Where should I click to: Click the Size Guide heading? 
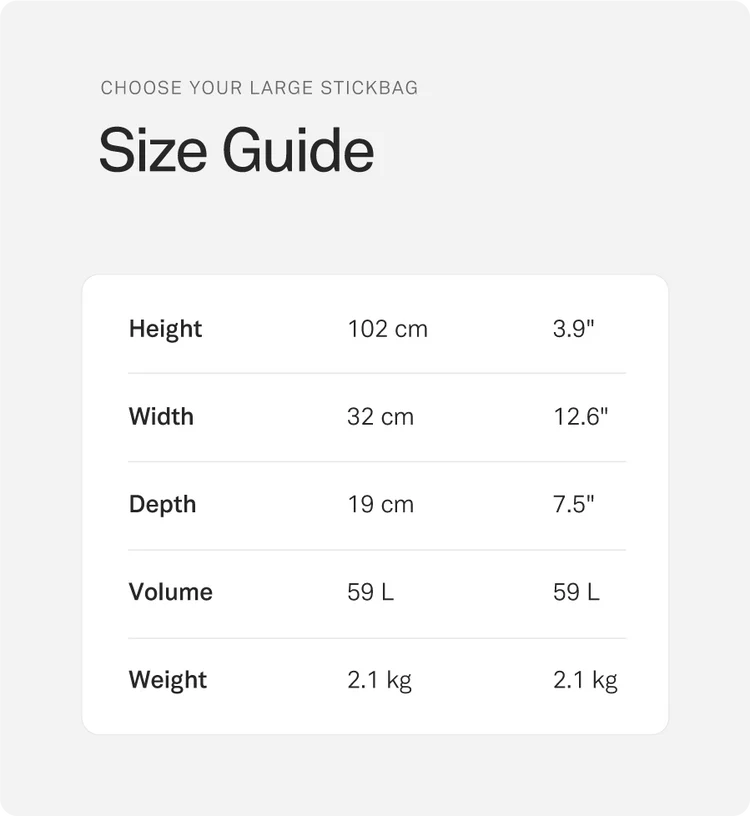tap(236, 151)
